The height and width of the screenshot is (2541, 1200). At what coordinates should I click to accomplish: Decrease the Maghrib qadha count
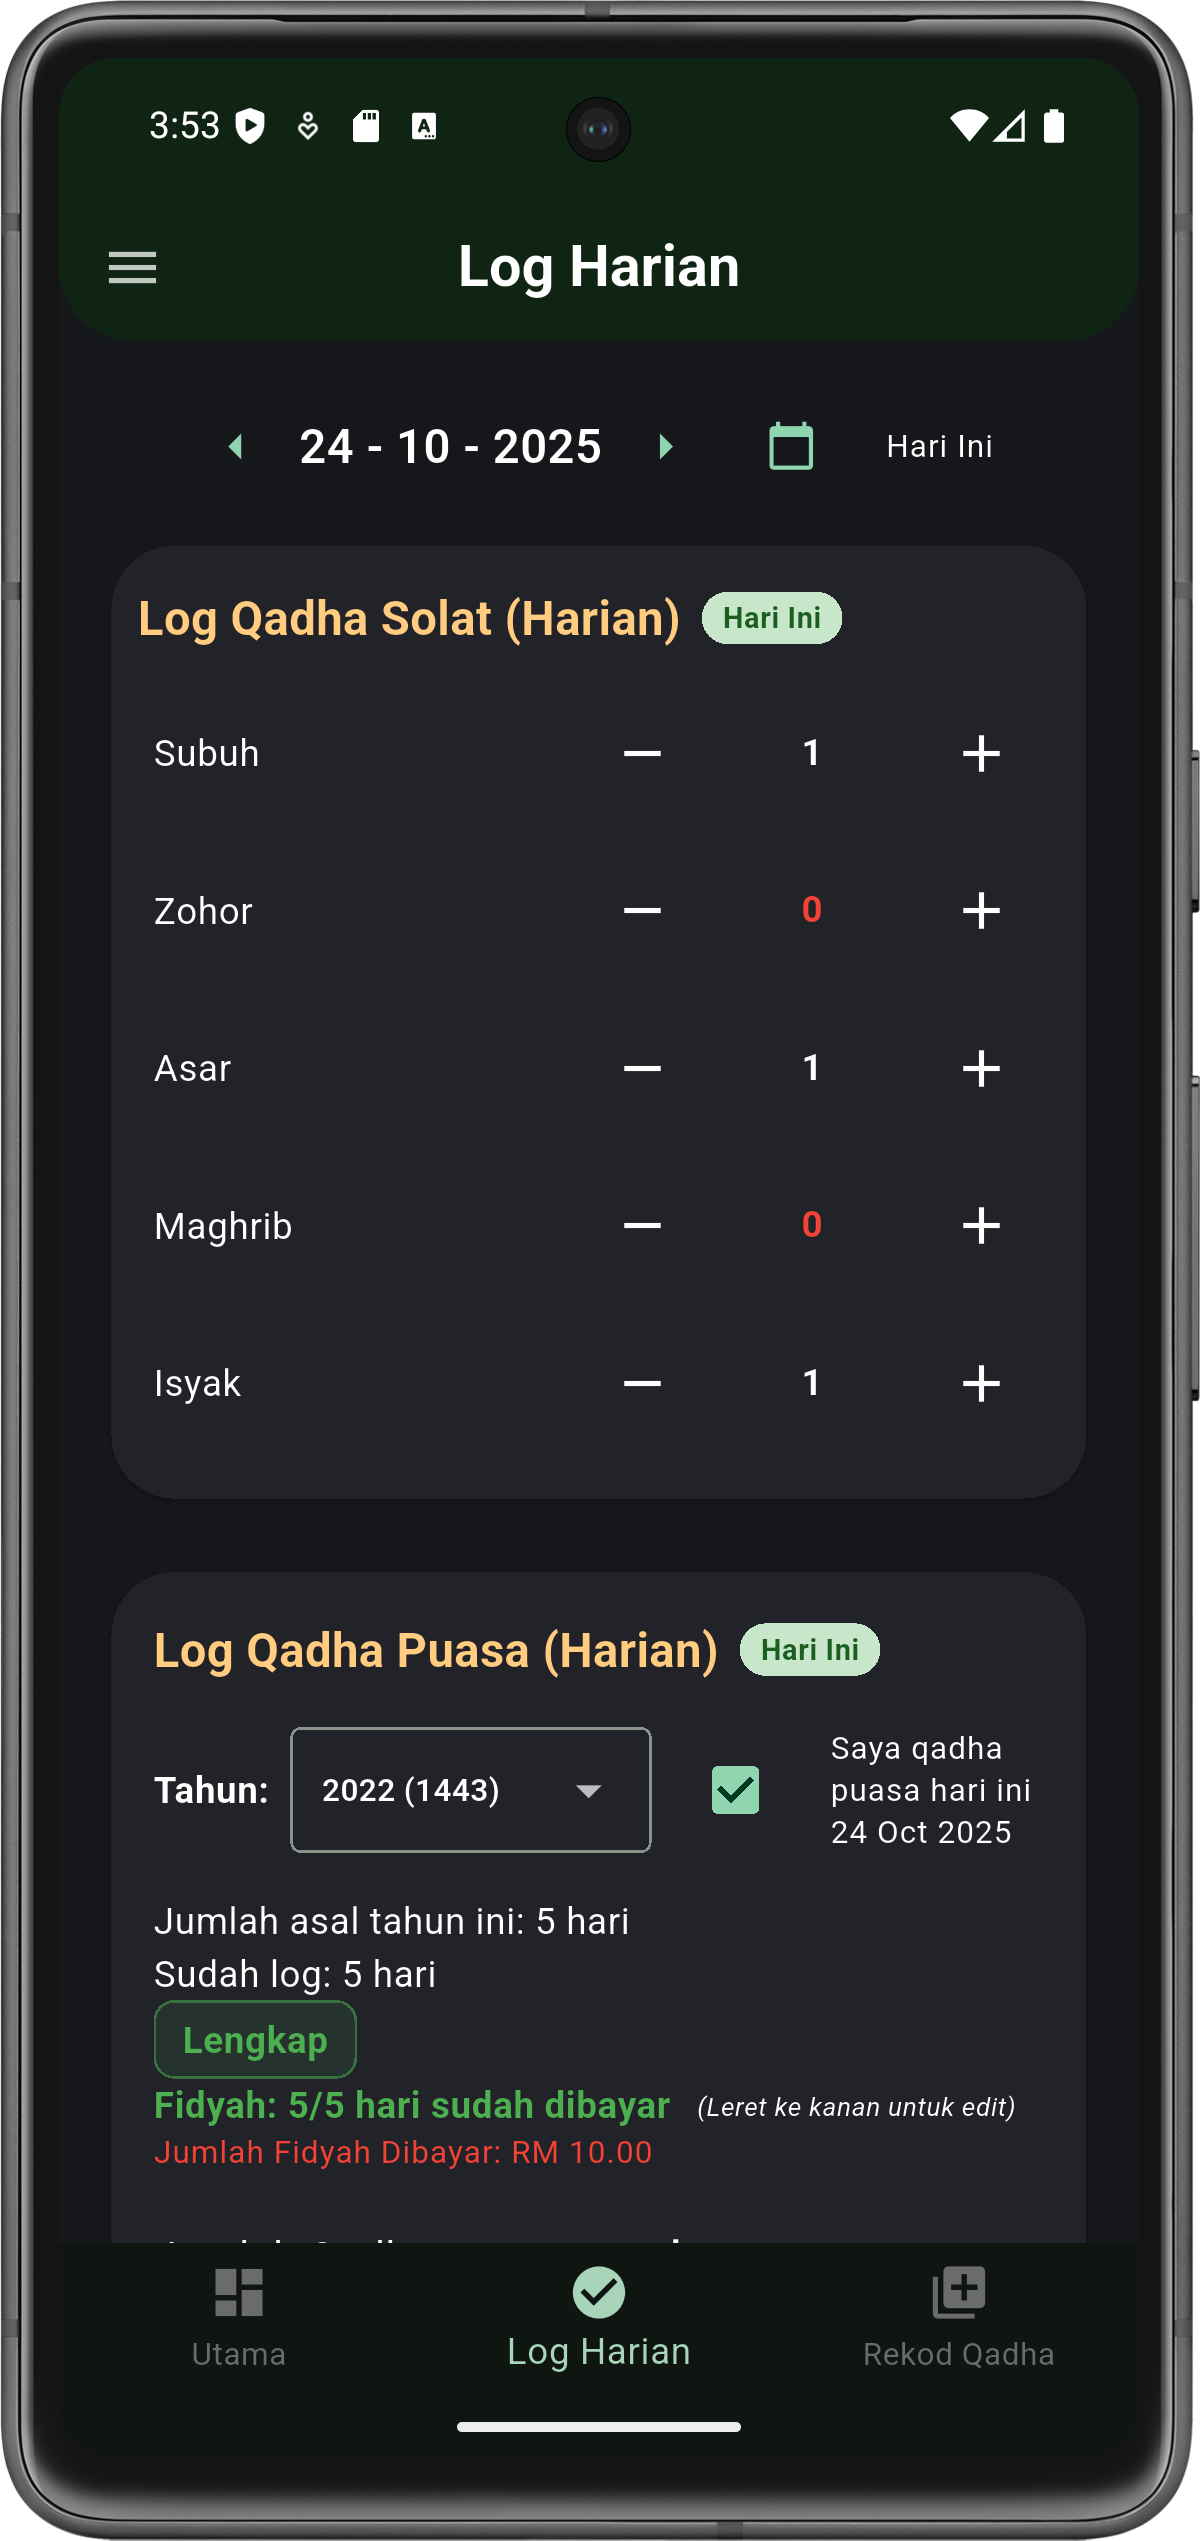pyautogui.click(x=642, y=1225)
